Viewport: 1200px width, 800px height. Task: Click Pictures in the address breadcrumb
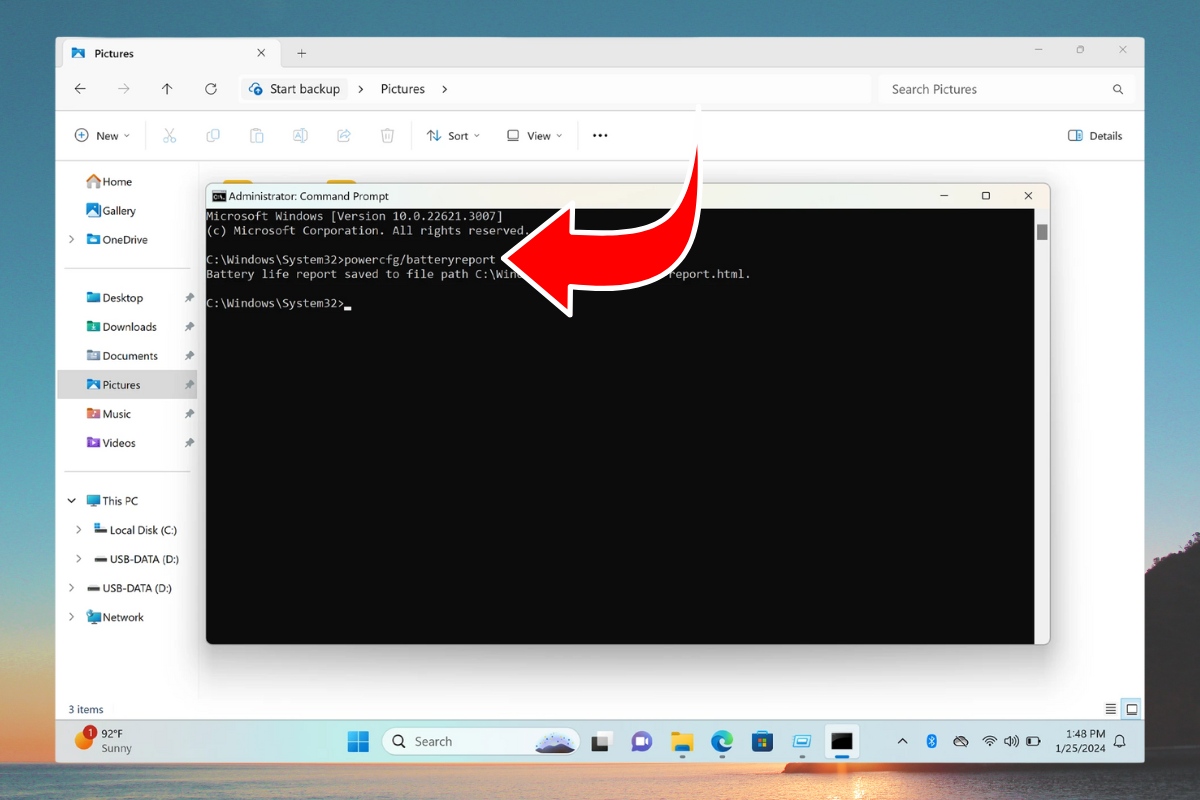403,89
